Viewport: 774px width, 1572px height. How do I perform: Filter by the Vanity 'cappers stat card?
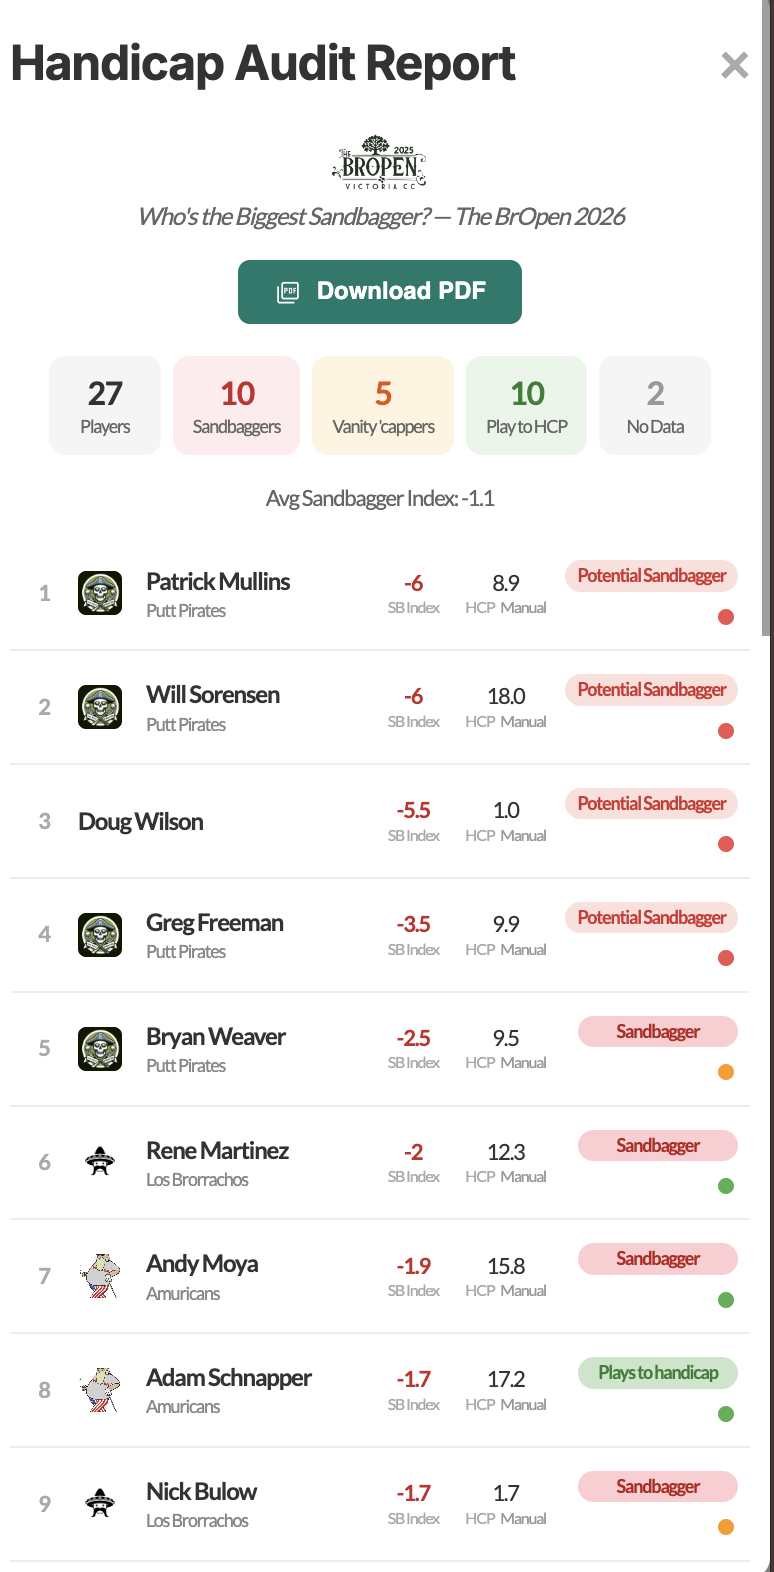[383, 405]
